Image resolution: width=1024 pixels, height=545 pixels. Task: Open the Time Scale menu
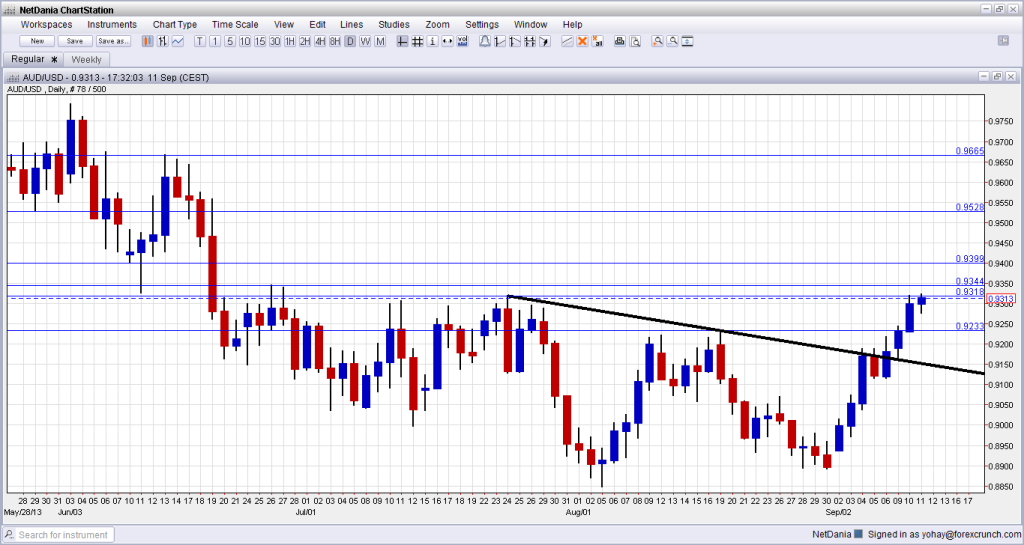point(235,24)
